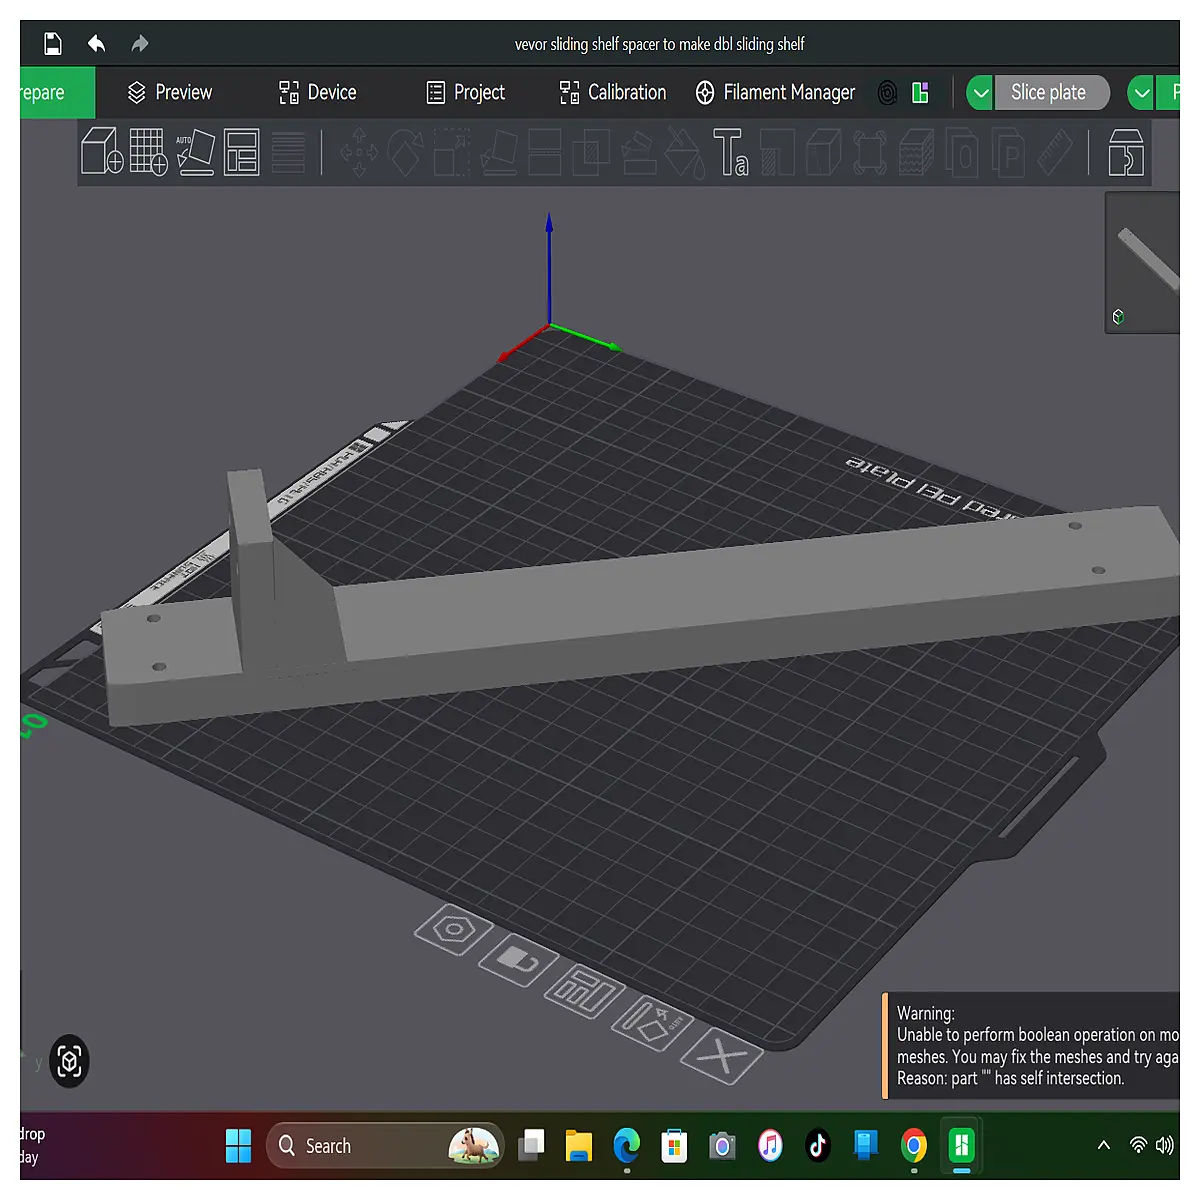This screenshot has width=1200, height=1200.
Task: Expand the Slice plate dropdown arrow
Action: pyautogui.click(x=980, y=93)
